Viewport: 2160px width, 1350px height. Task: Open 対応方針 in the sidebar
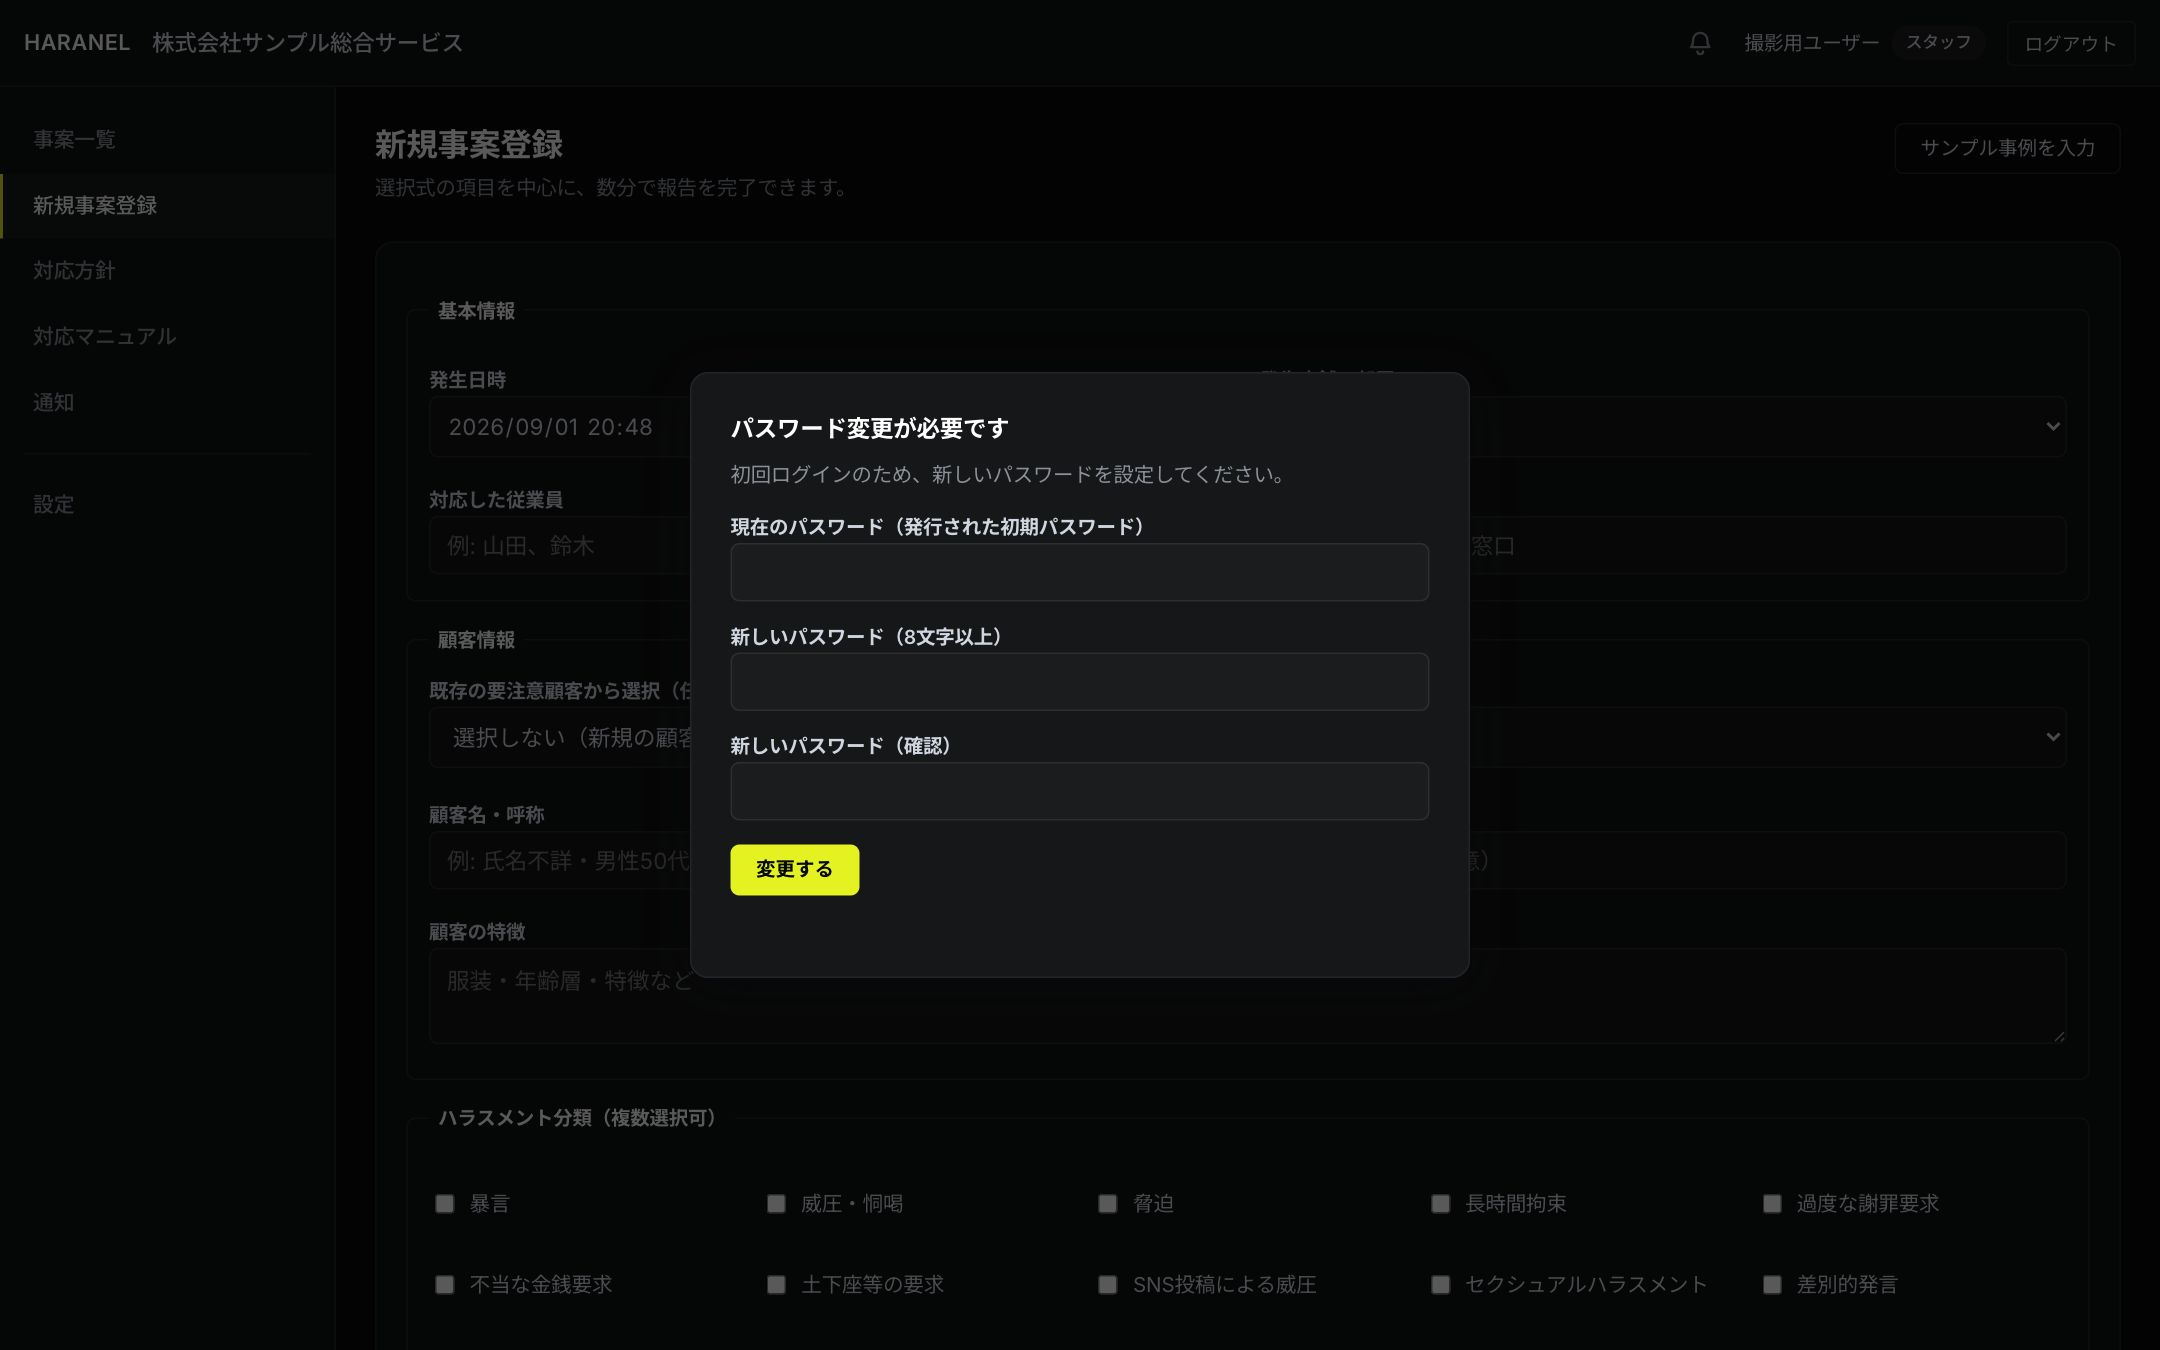[x=166, y=271]
